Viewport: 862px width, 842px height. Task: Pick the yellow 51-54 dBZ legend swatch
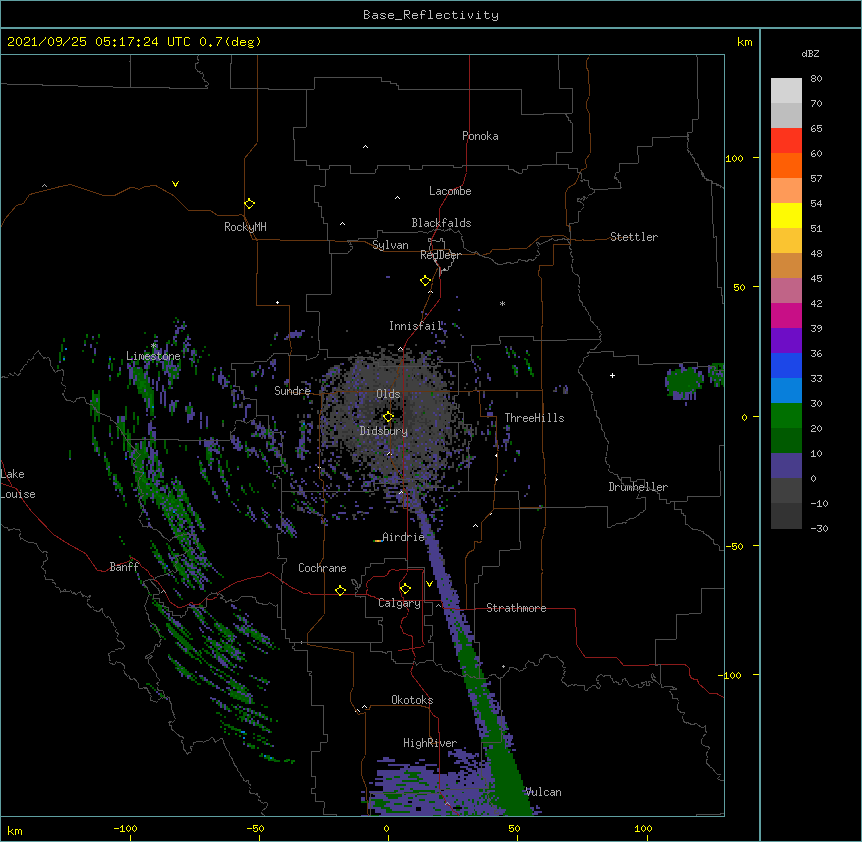pos(786,215)
